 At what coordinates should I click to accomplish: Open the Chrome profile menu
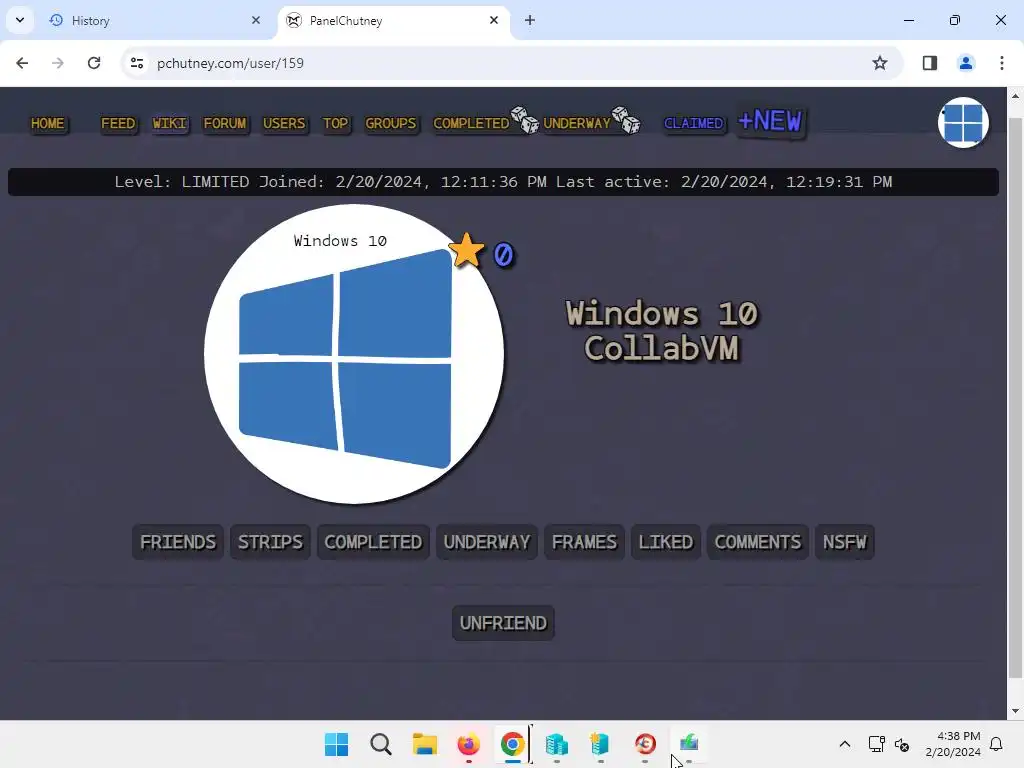965,63
